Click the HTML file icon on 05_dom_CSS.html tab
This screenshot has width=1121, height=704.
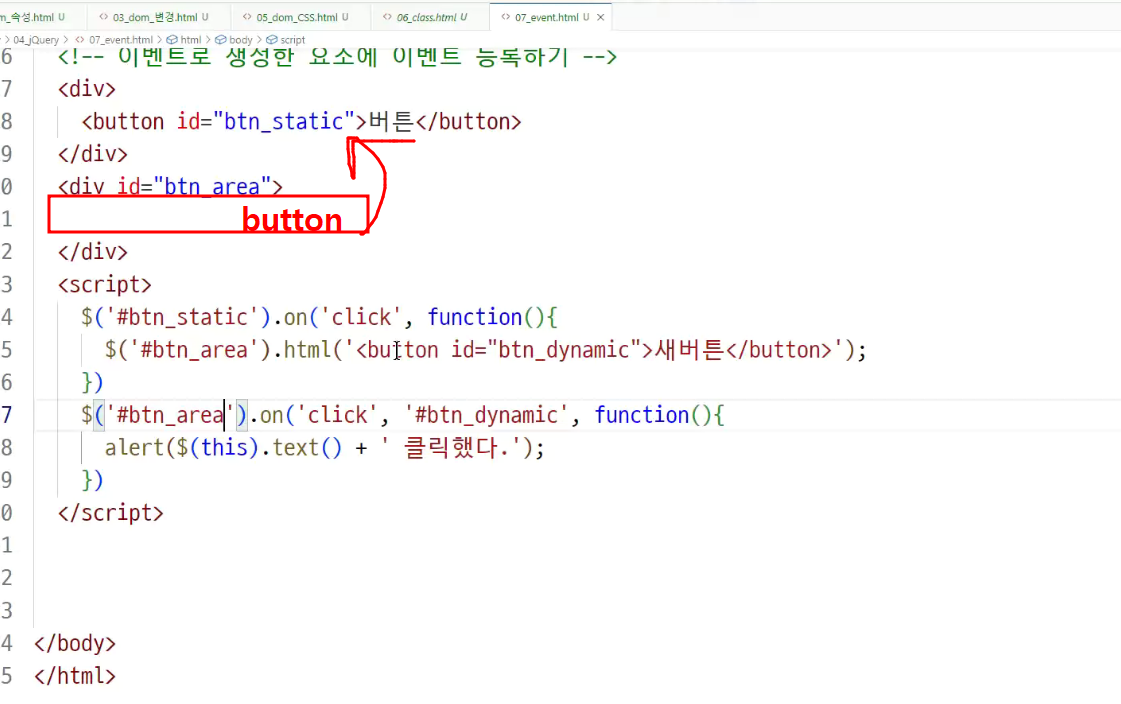coord(247,16)
